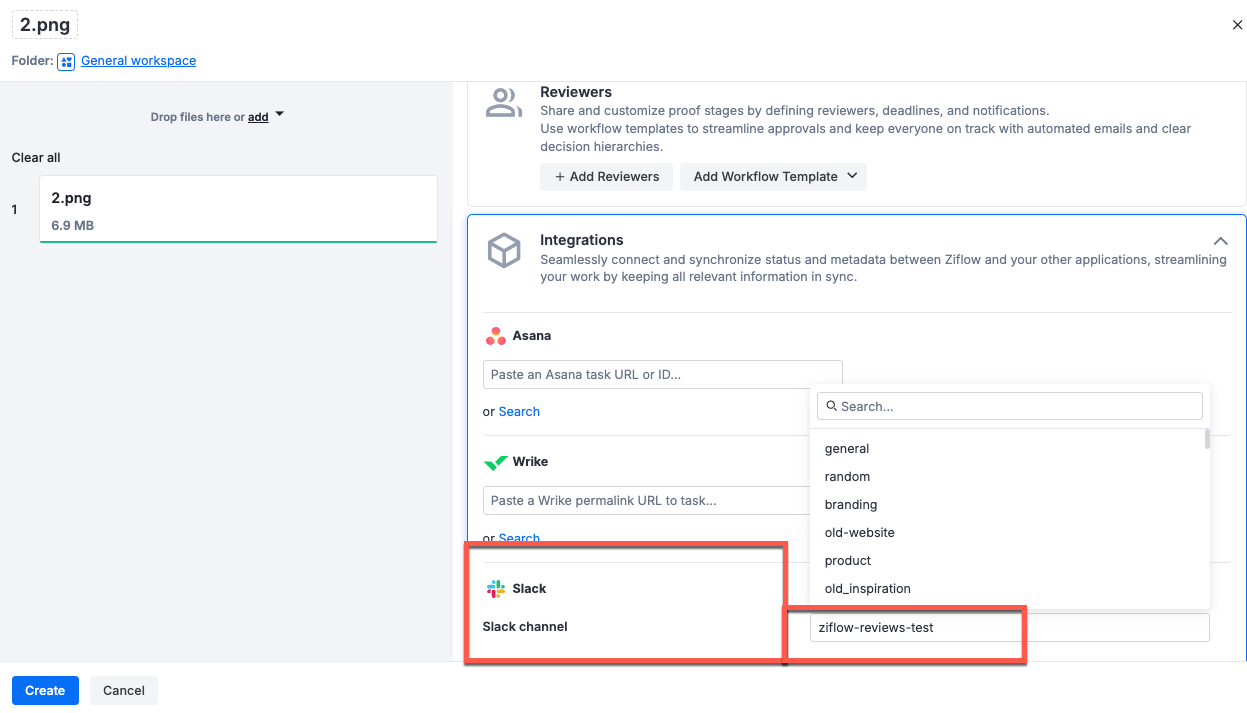
Task: Open the General workspace link
Action: coord(138,61)
